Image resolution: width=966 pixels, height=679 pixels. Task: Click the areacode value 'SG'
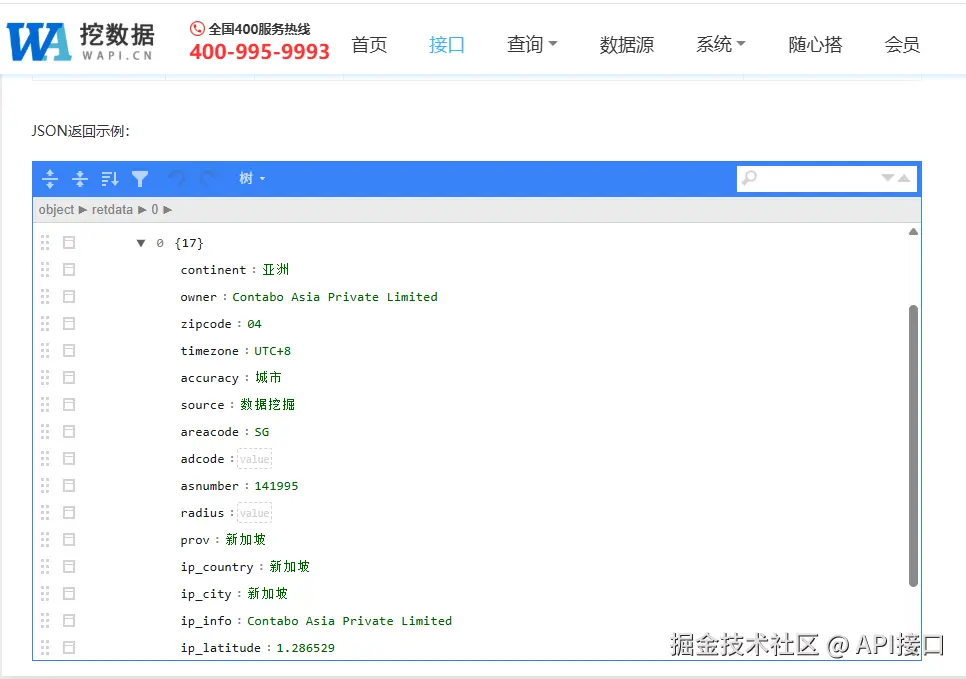coord(262,432)
